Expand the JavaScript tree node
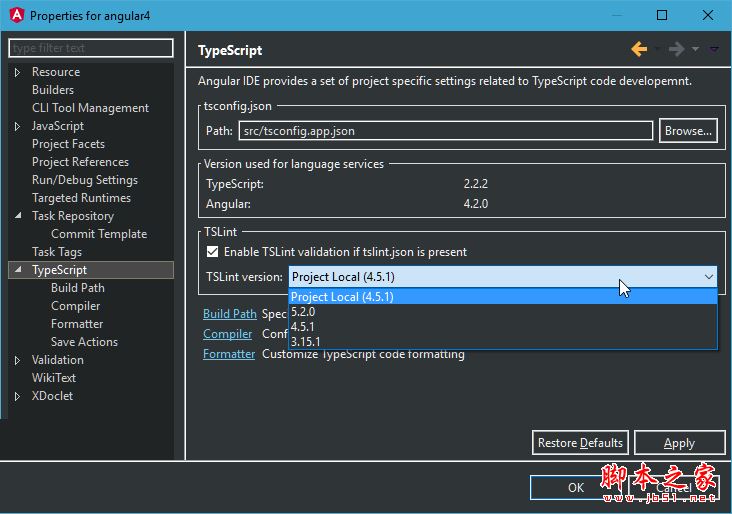 click(x=17, y=127)
